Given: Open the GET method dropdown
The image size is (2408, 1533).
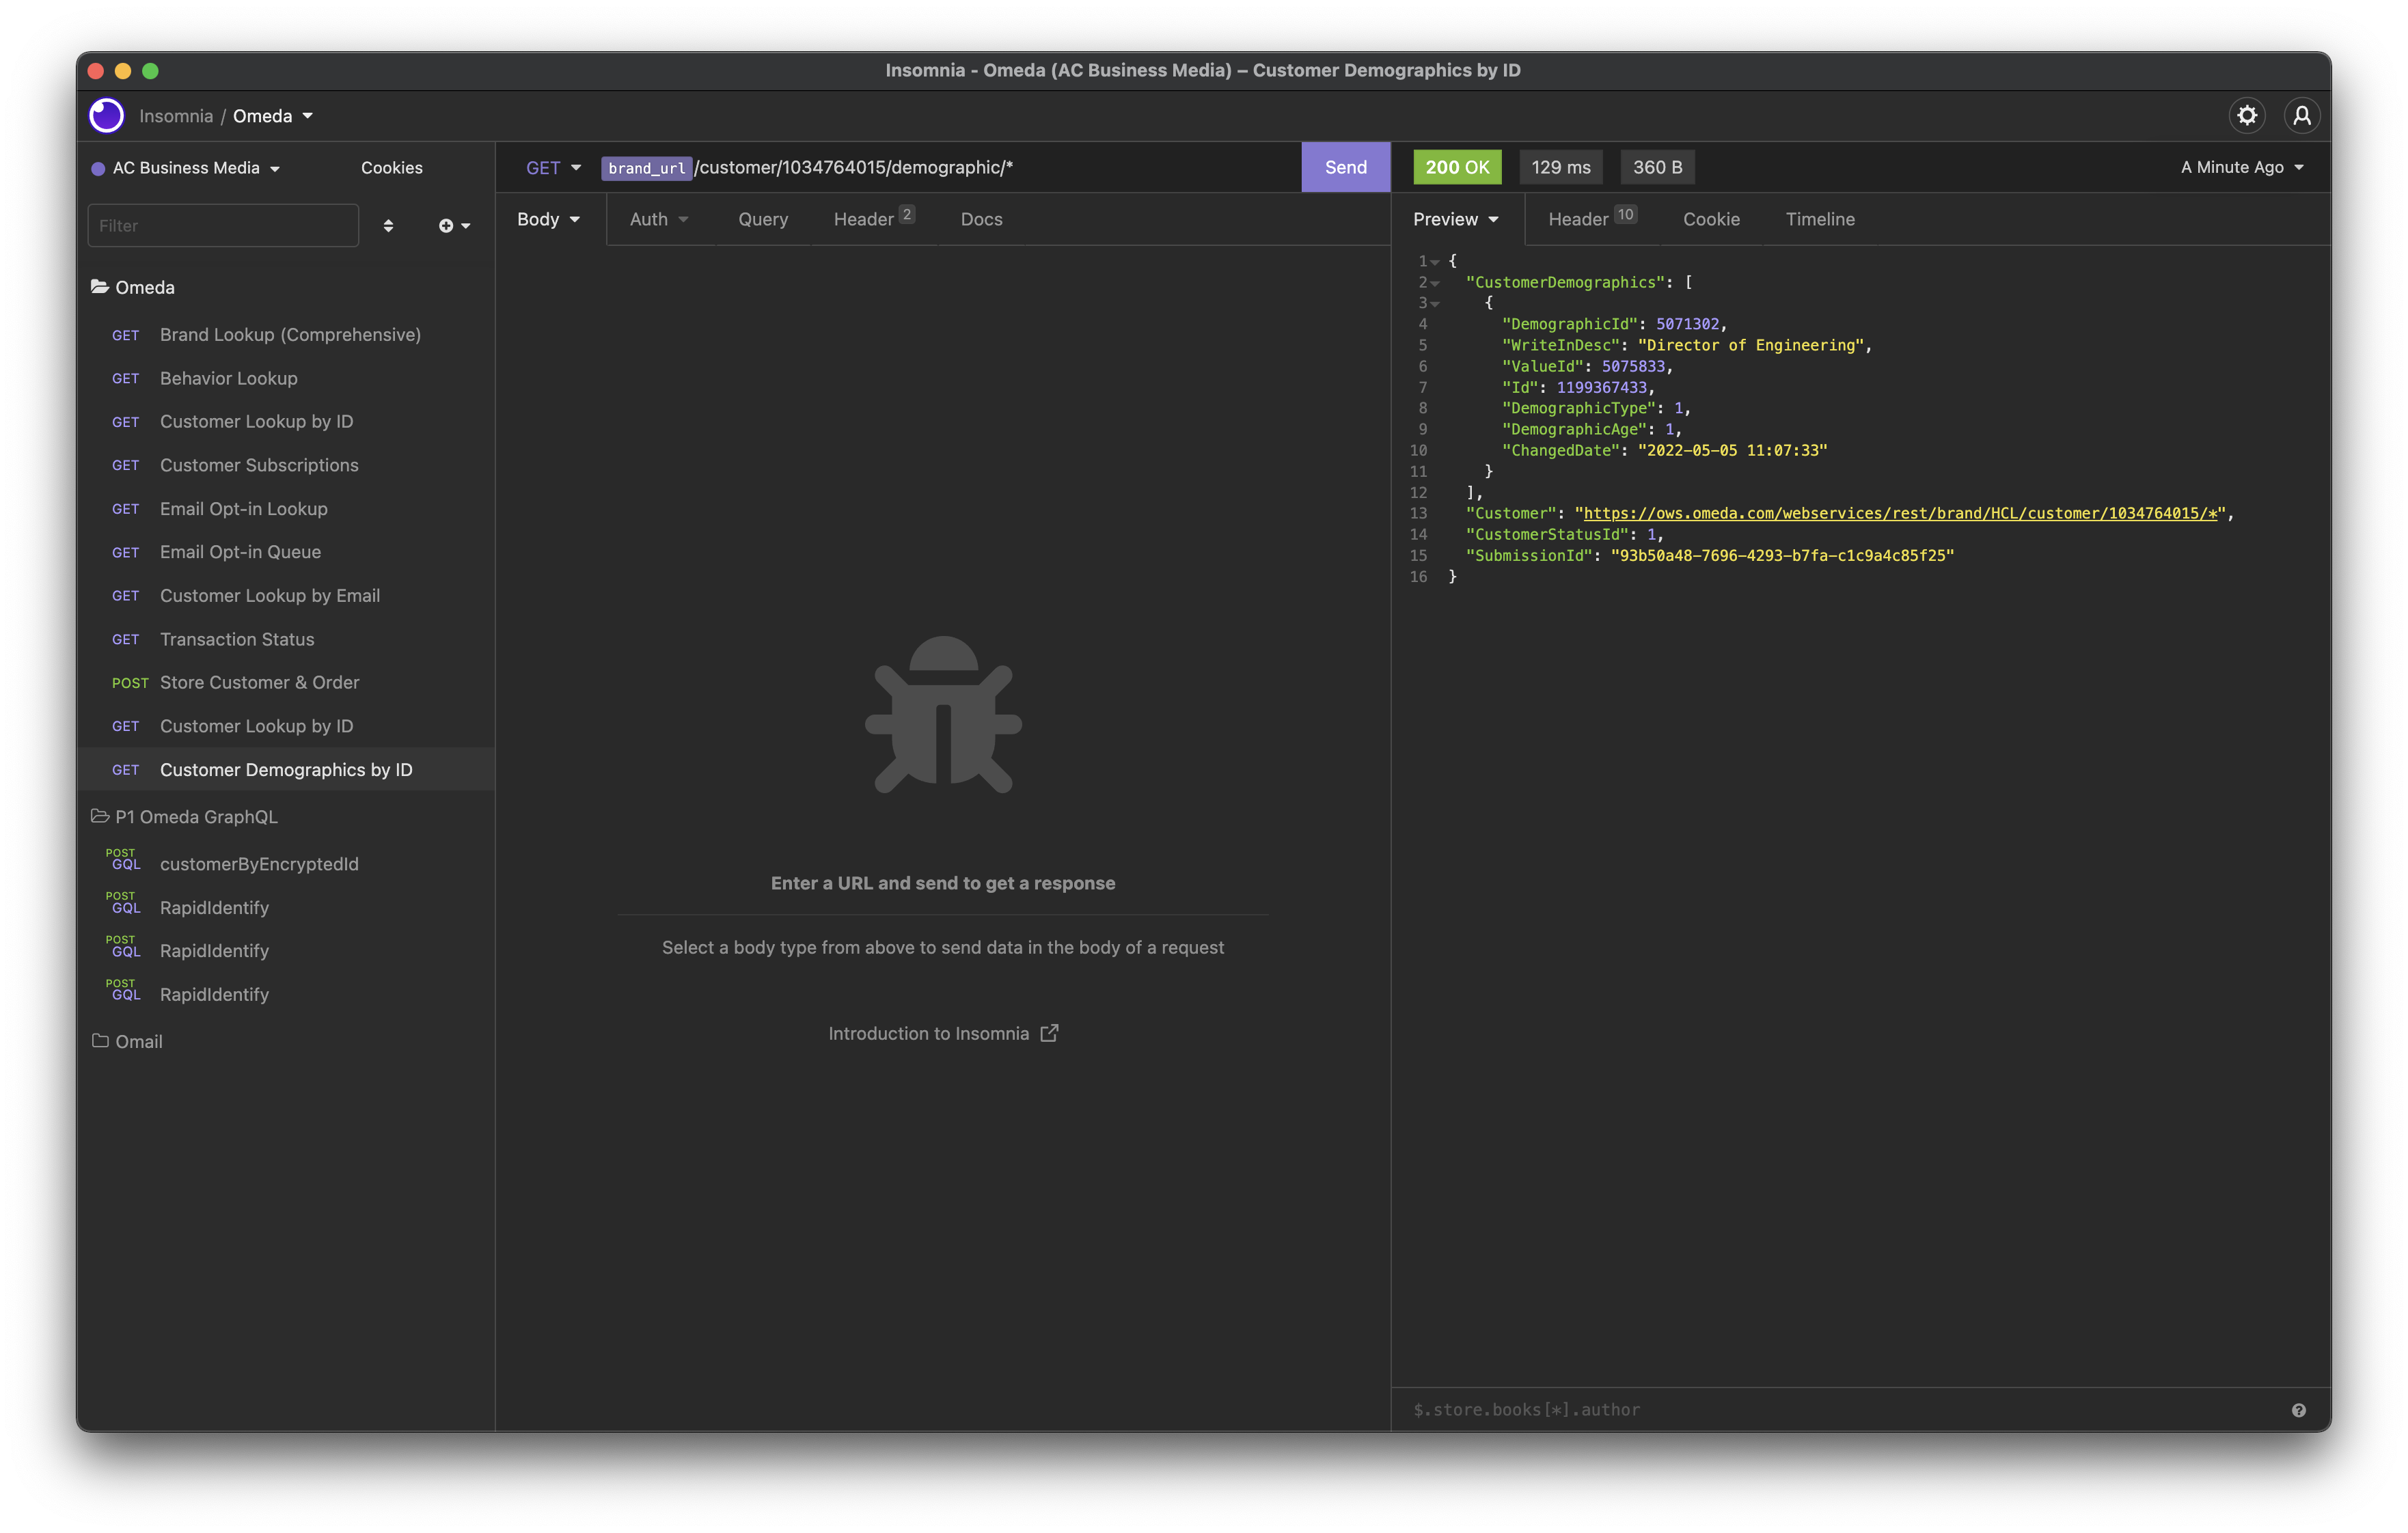Looking at the screenshot, I should [x=553, y=168].
